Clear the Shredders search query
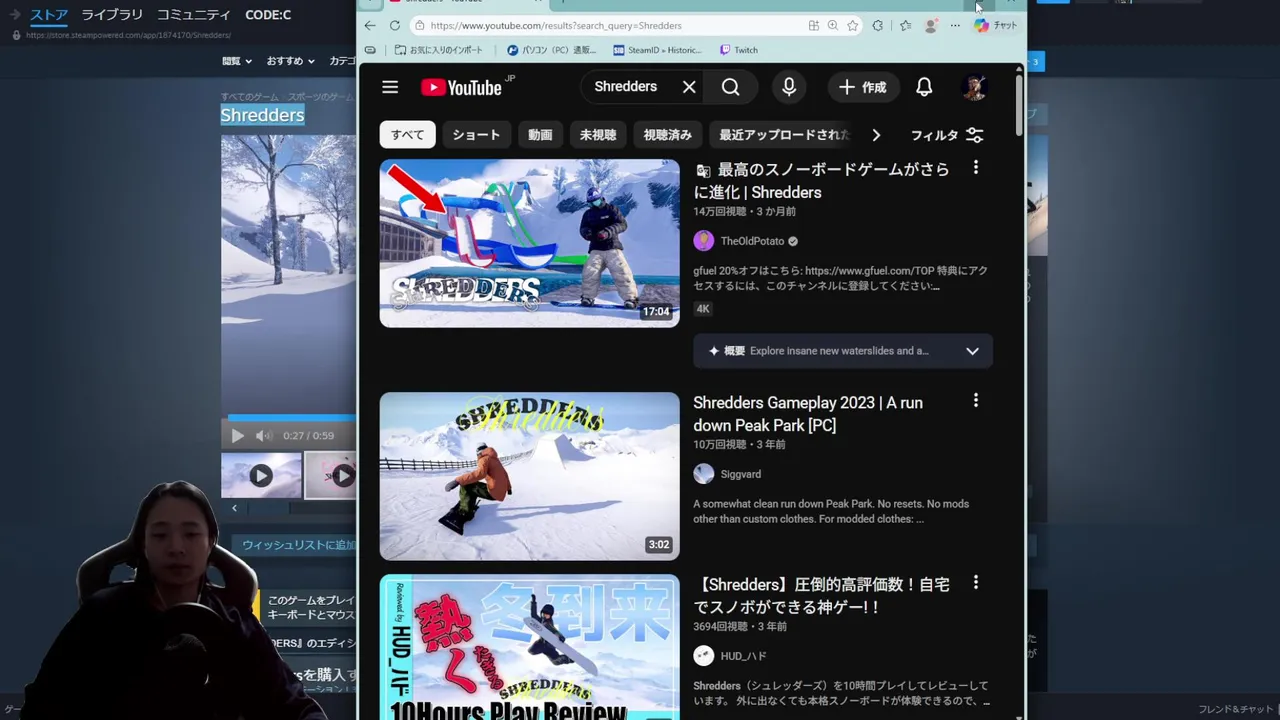This screenshot has width=1280, height=720. pos(689,87)
